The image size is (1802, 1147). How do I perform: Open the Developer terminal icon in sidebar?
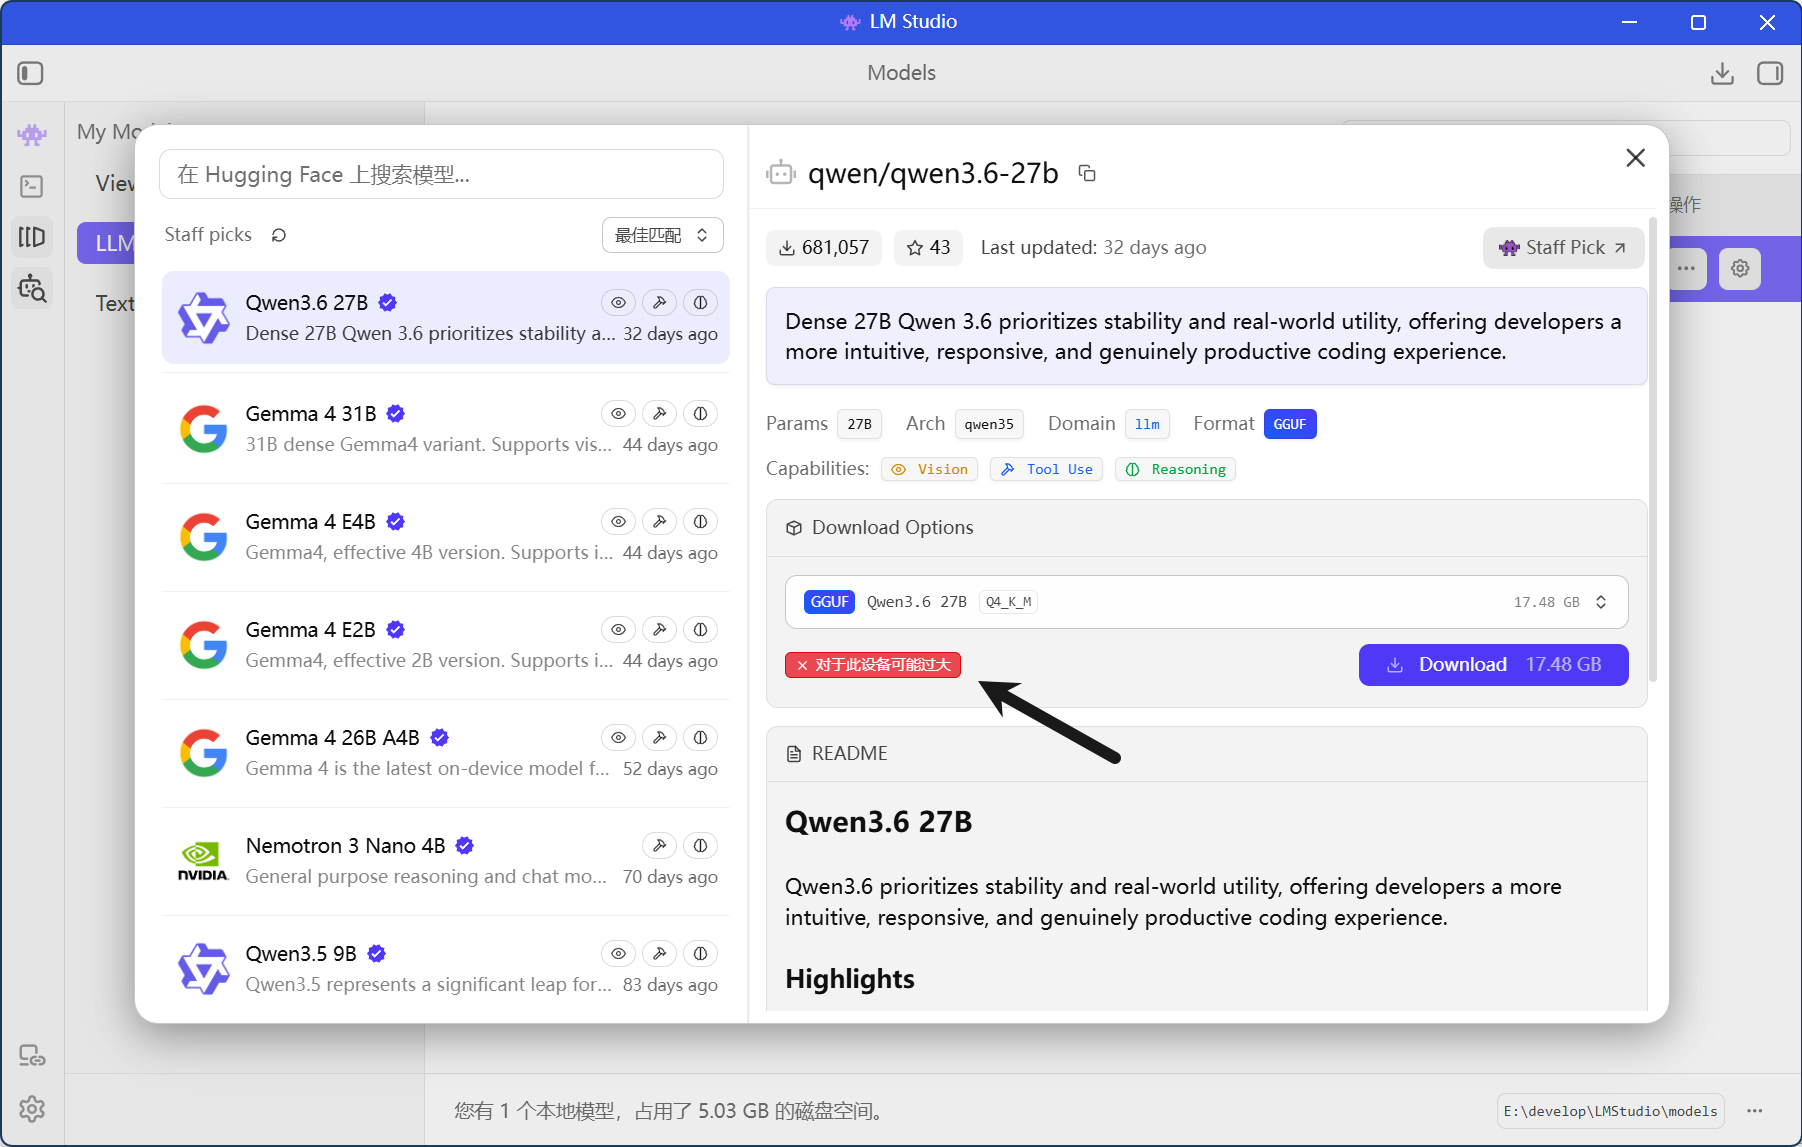(x=32, y=186)
